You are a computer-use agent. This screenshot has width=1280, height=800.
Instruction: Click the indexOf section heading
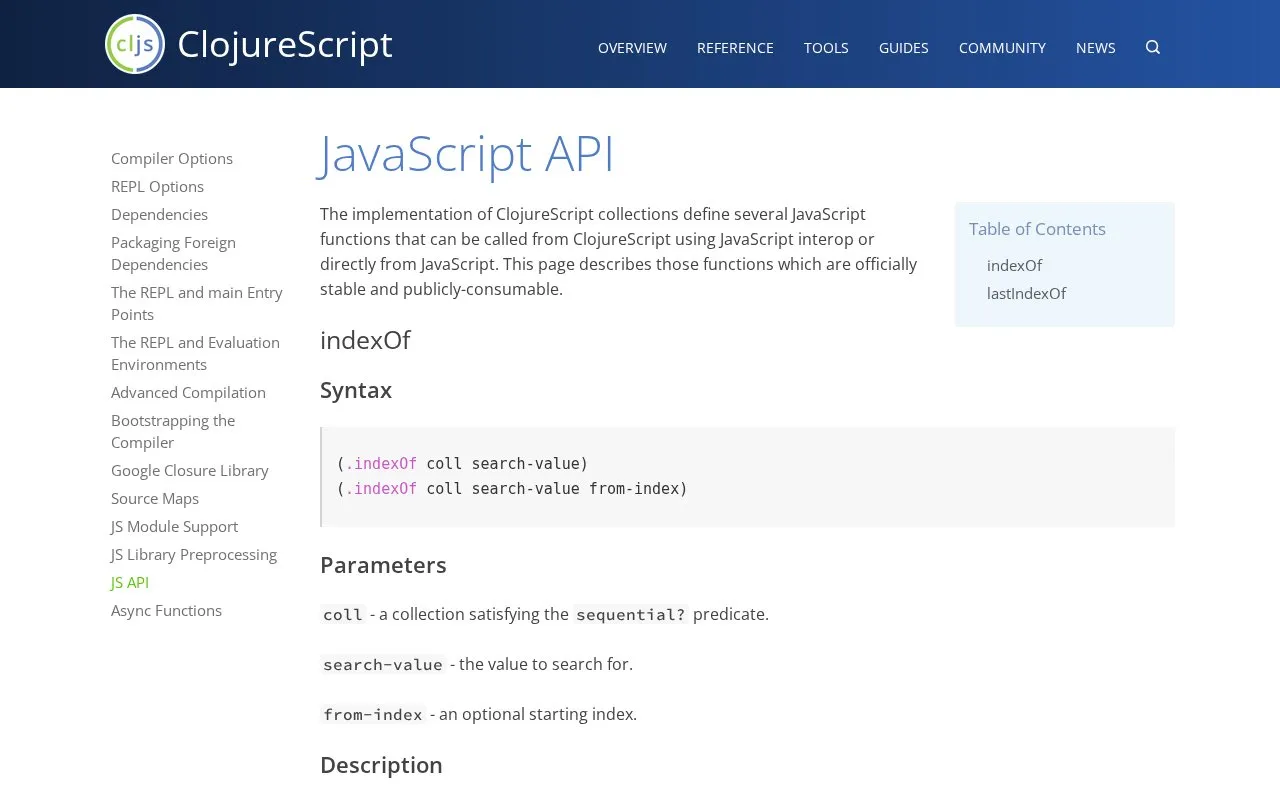(x=365, y=340)
